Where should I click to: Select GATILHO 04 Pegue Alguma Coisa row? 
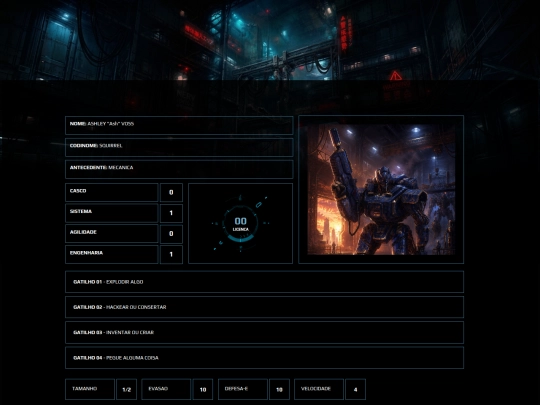pyautogui.click(x=264, y=357)
